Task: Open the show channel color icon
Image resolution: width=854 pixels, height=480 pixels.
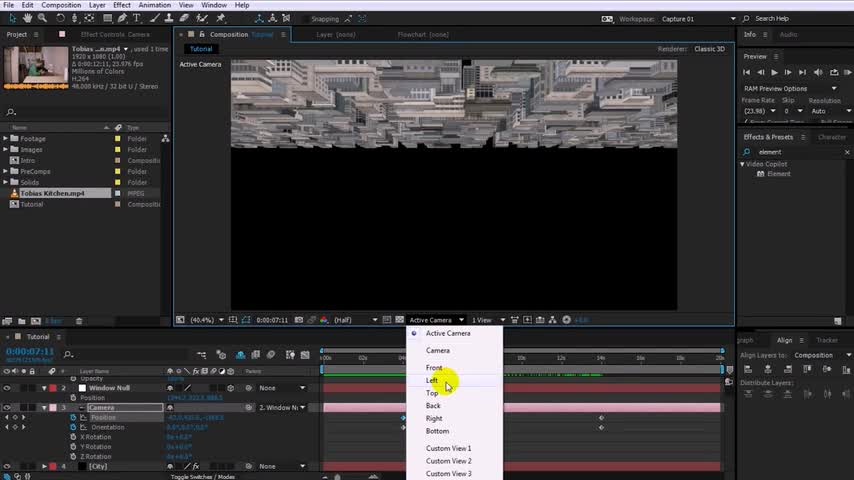Action: tap(324, 320)
